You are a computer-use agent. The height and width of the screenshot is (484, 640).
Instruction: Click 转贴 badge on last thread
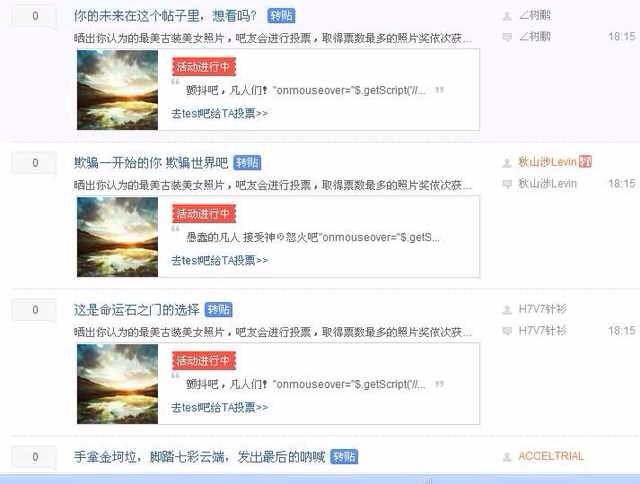tap(344, 457)
